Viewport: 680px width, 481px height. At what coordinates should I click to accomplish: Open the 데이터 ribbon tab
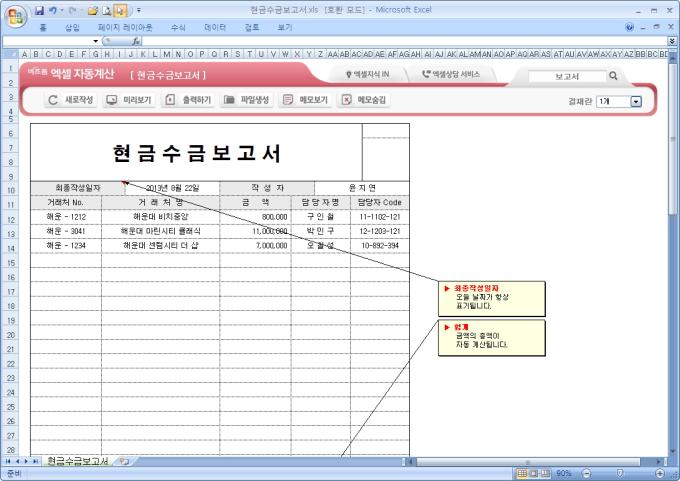pos(215,27)
